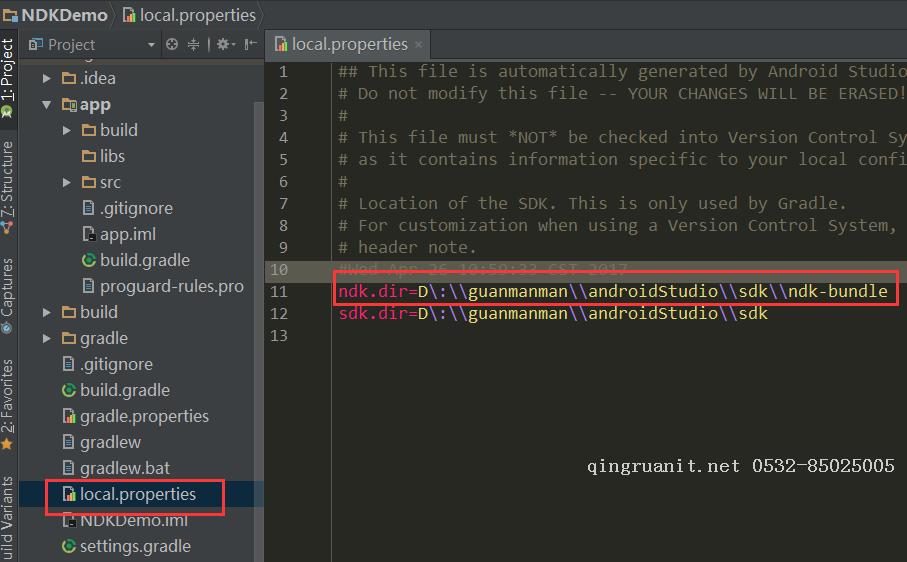This screenshot has height=562, width=907.
Task: Select the settings.gradle file
Action: (x=127, y=547)
